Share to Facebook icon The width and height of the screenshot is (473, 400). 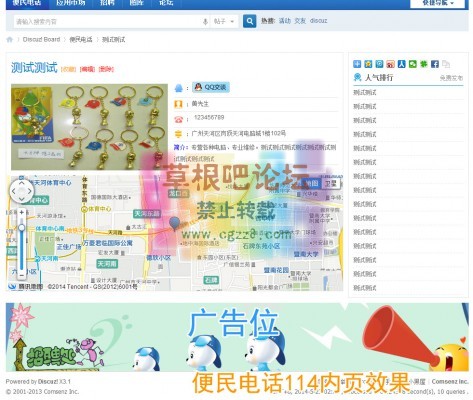coord(435,64)
